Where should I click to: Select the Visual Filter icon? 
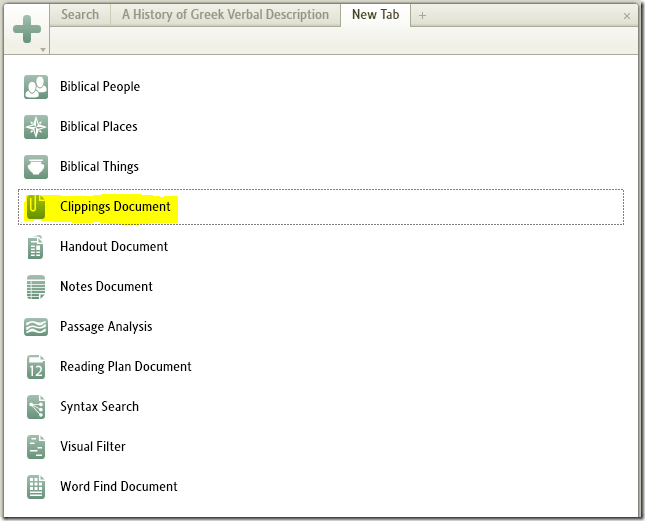[36, 447]
